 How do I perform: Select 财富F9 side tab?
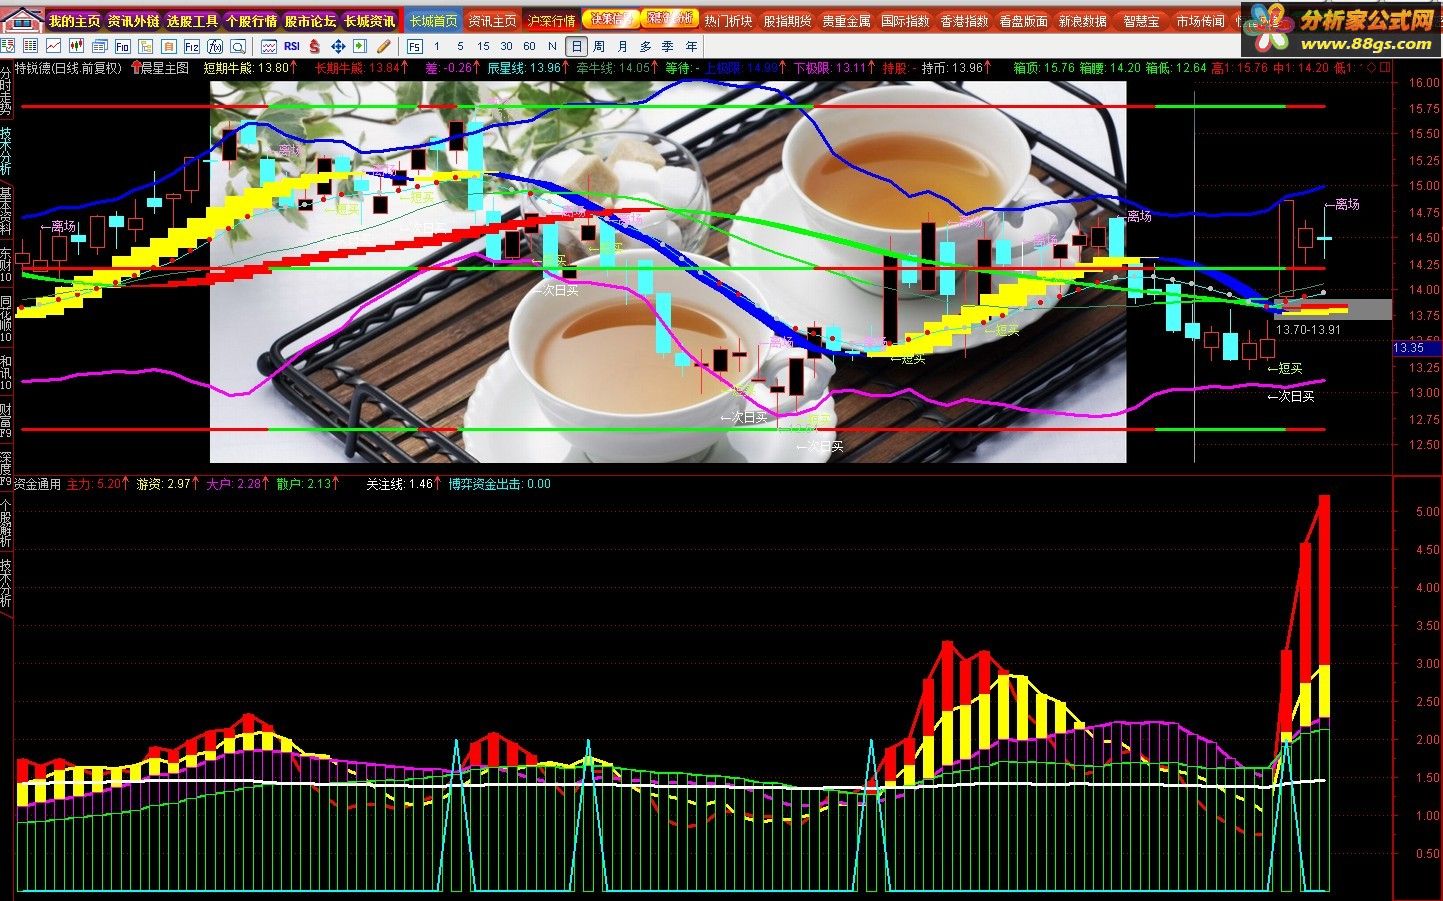coord(6,420)
